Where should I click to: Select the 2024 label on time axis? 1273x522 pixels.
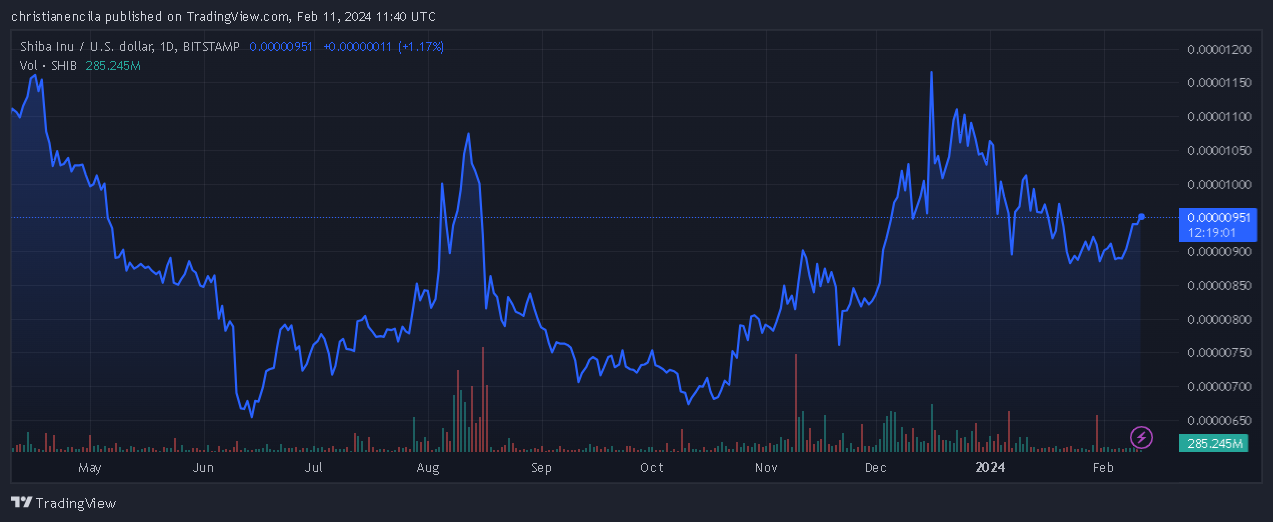(x=990, y=467)
